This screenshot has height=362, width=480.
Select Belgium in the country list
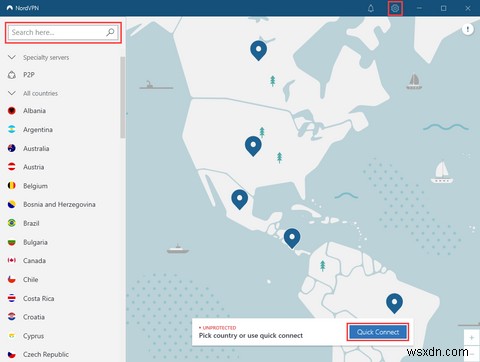[35, 186]
